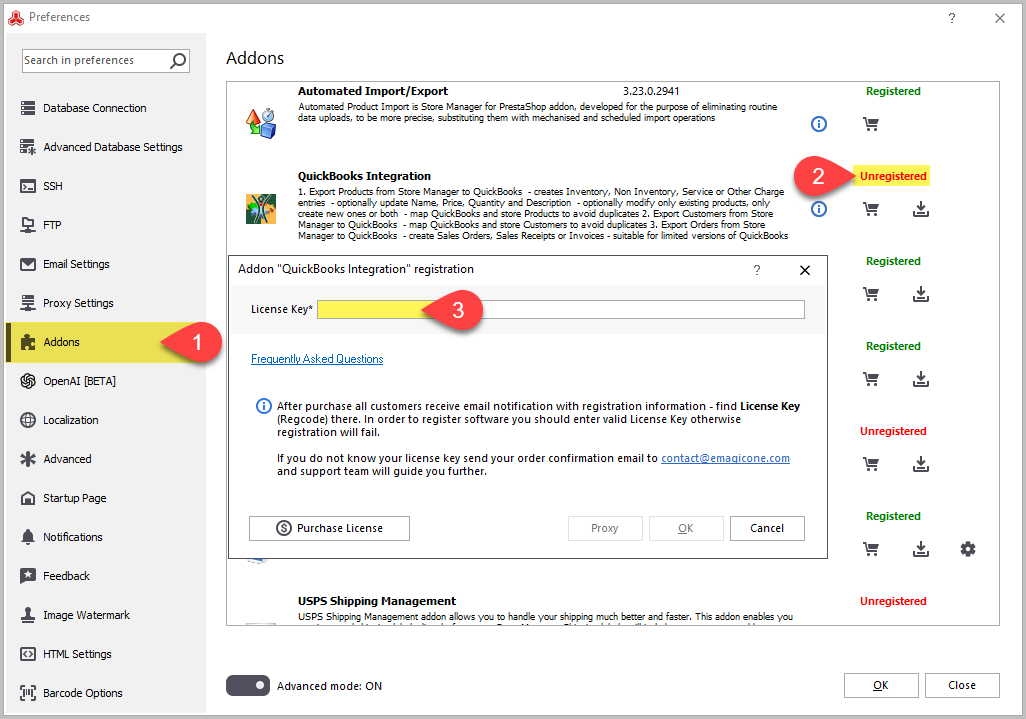The image size is (1026, 719).
Task: Click the Unregistered status of USPS Shipping Management
Action: coord(893,601)
